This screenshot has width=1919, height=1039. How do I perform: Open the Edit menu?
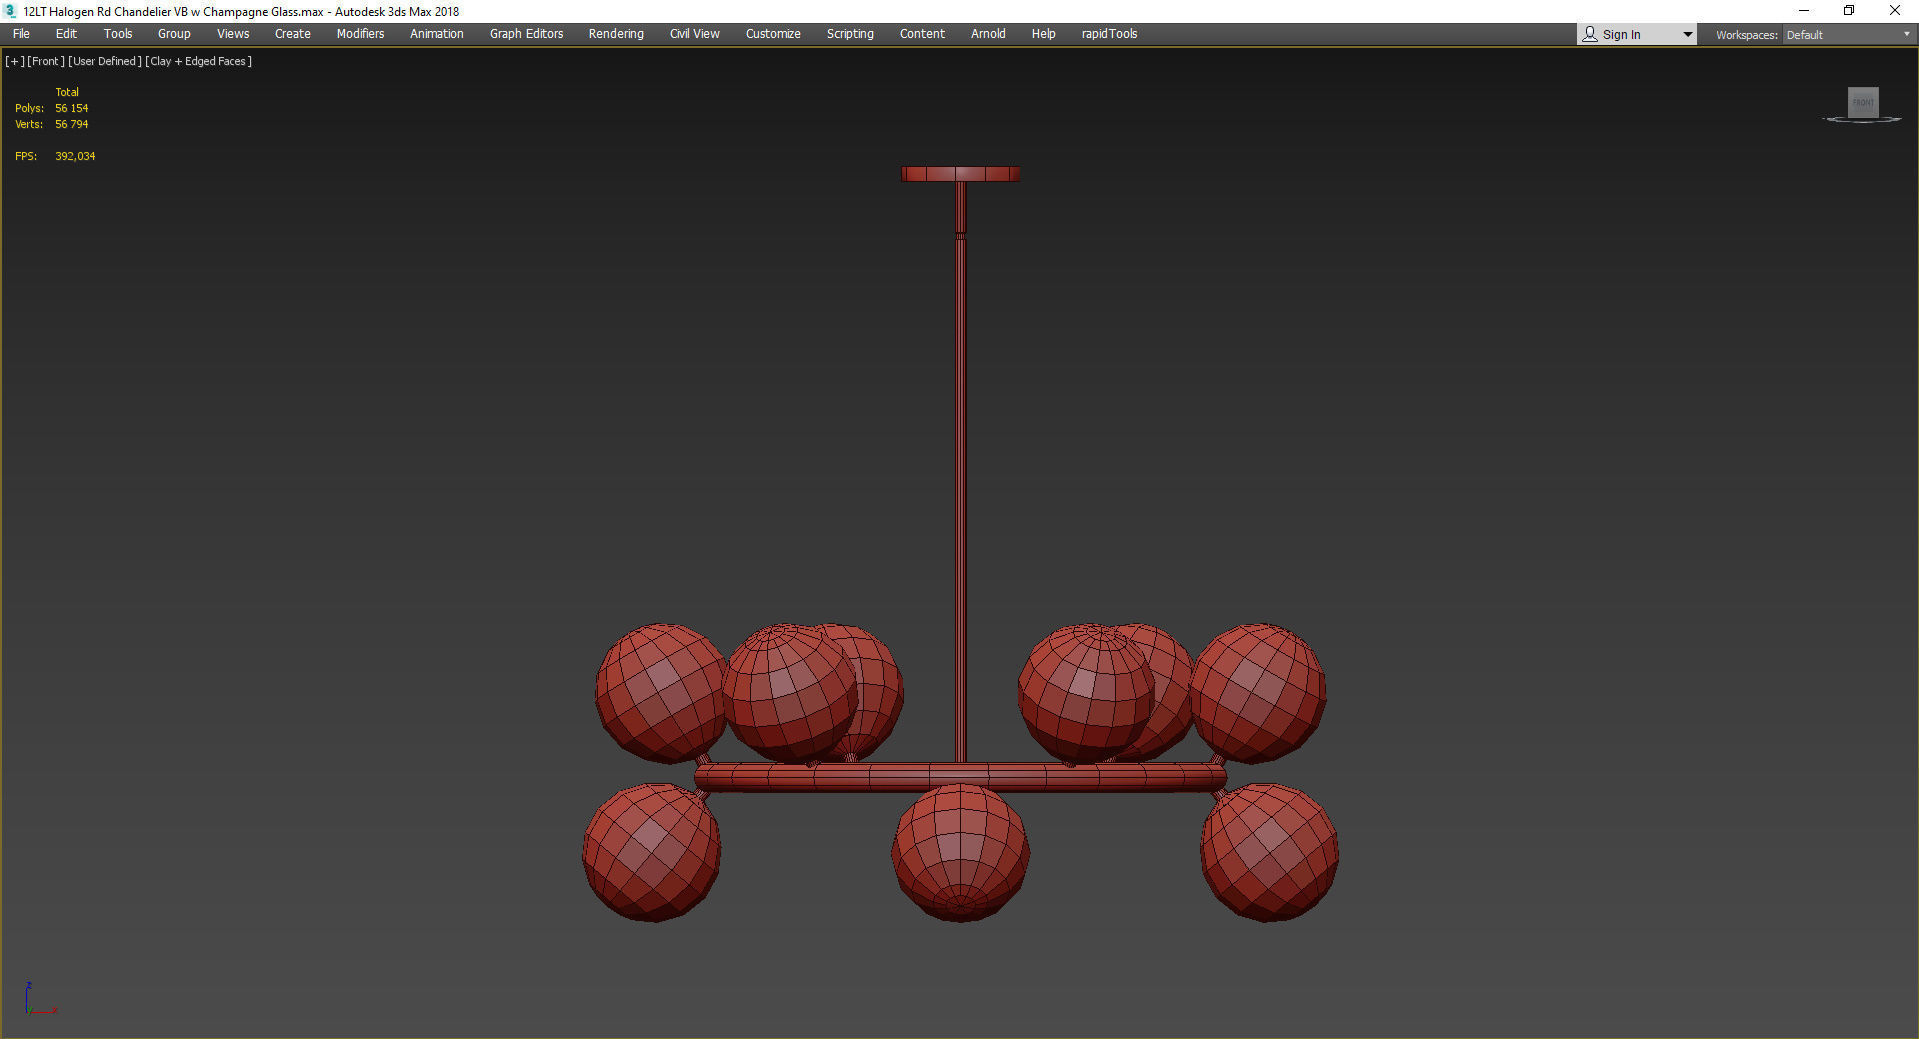(66, 34)
